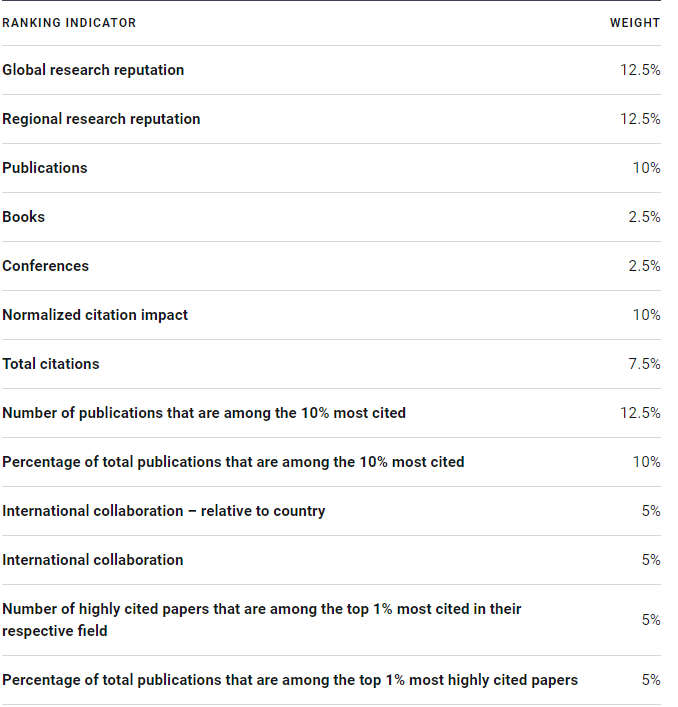Click the Total citations label
This screenshot has height=707, width=678.
coord(50,364)
